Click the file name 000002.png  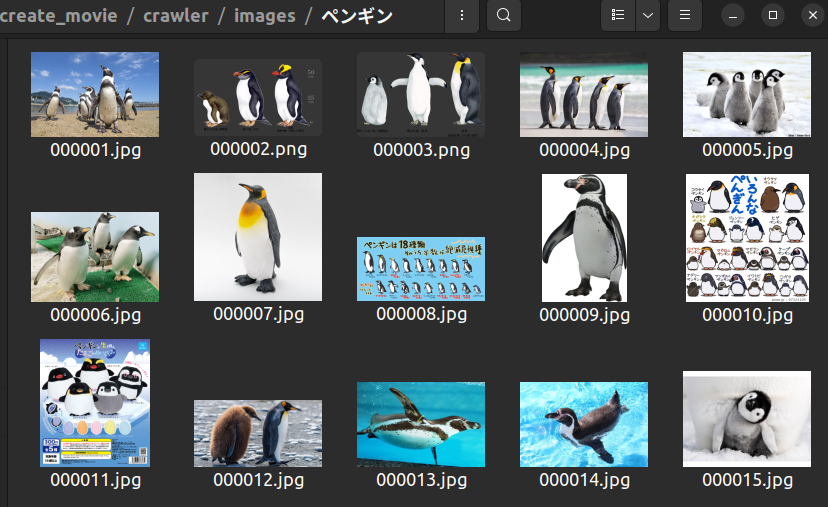[x=259, y=149]
